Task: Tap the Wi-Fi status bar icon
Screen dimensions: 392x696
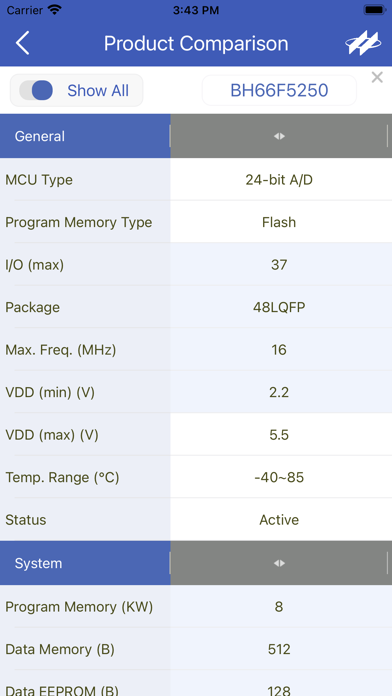Action: [55, 10]
